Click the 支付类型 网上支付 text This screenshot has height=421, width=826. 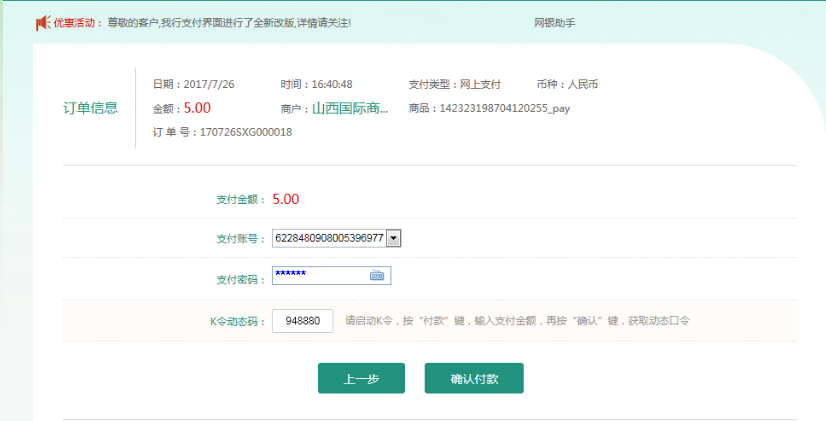click(455, 84)
